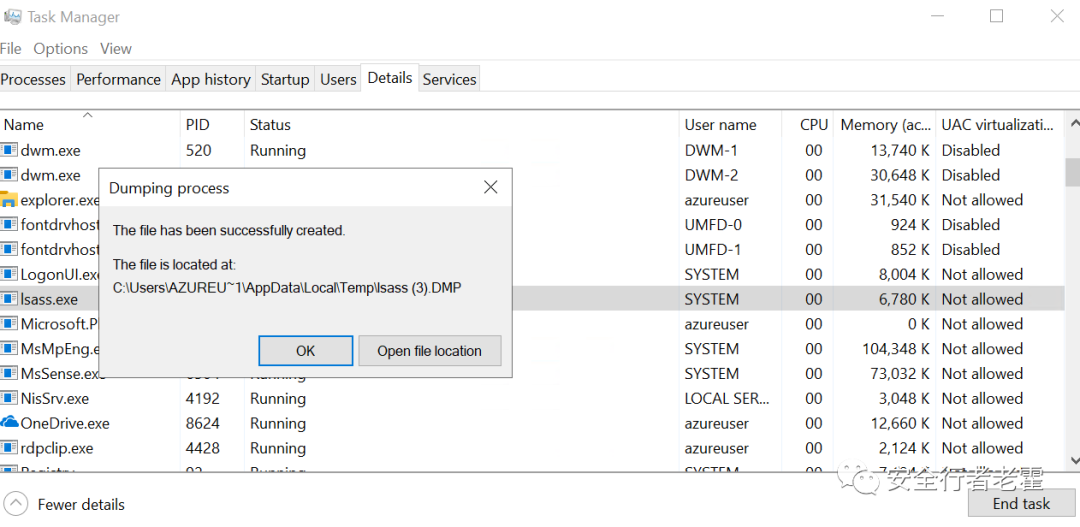The width and height of the screenshot is (1080, 527).
Task: Sort by UAC virtualization column header
Action: point(999,125)
